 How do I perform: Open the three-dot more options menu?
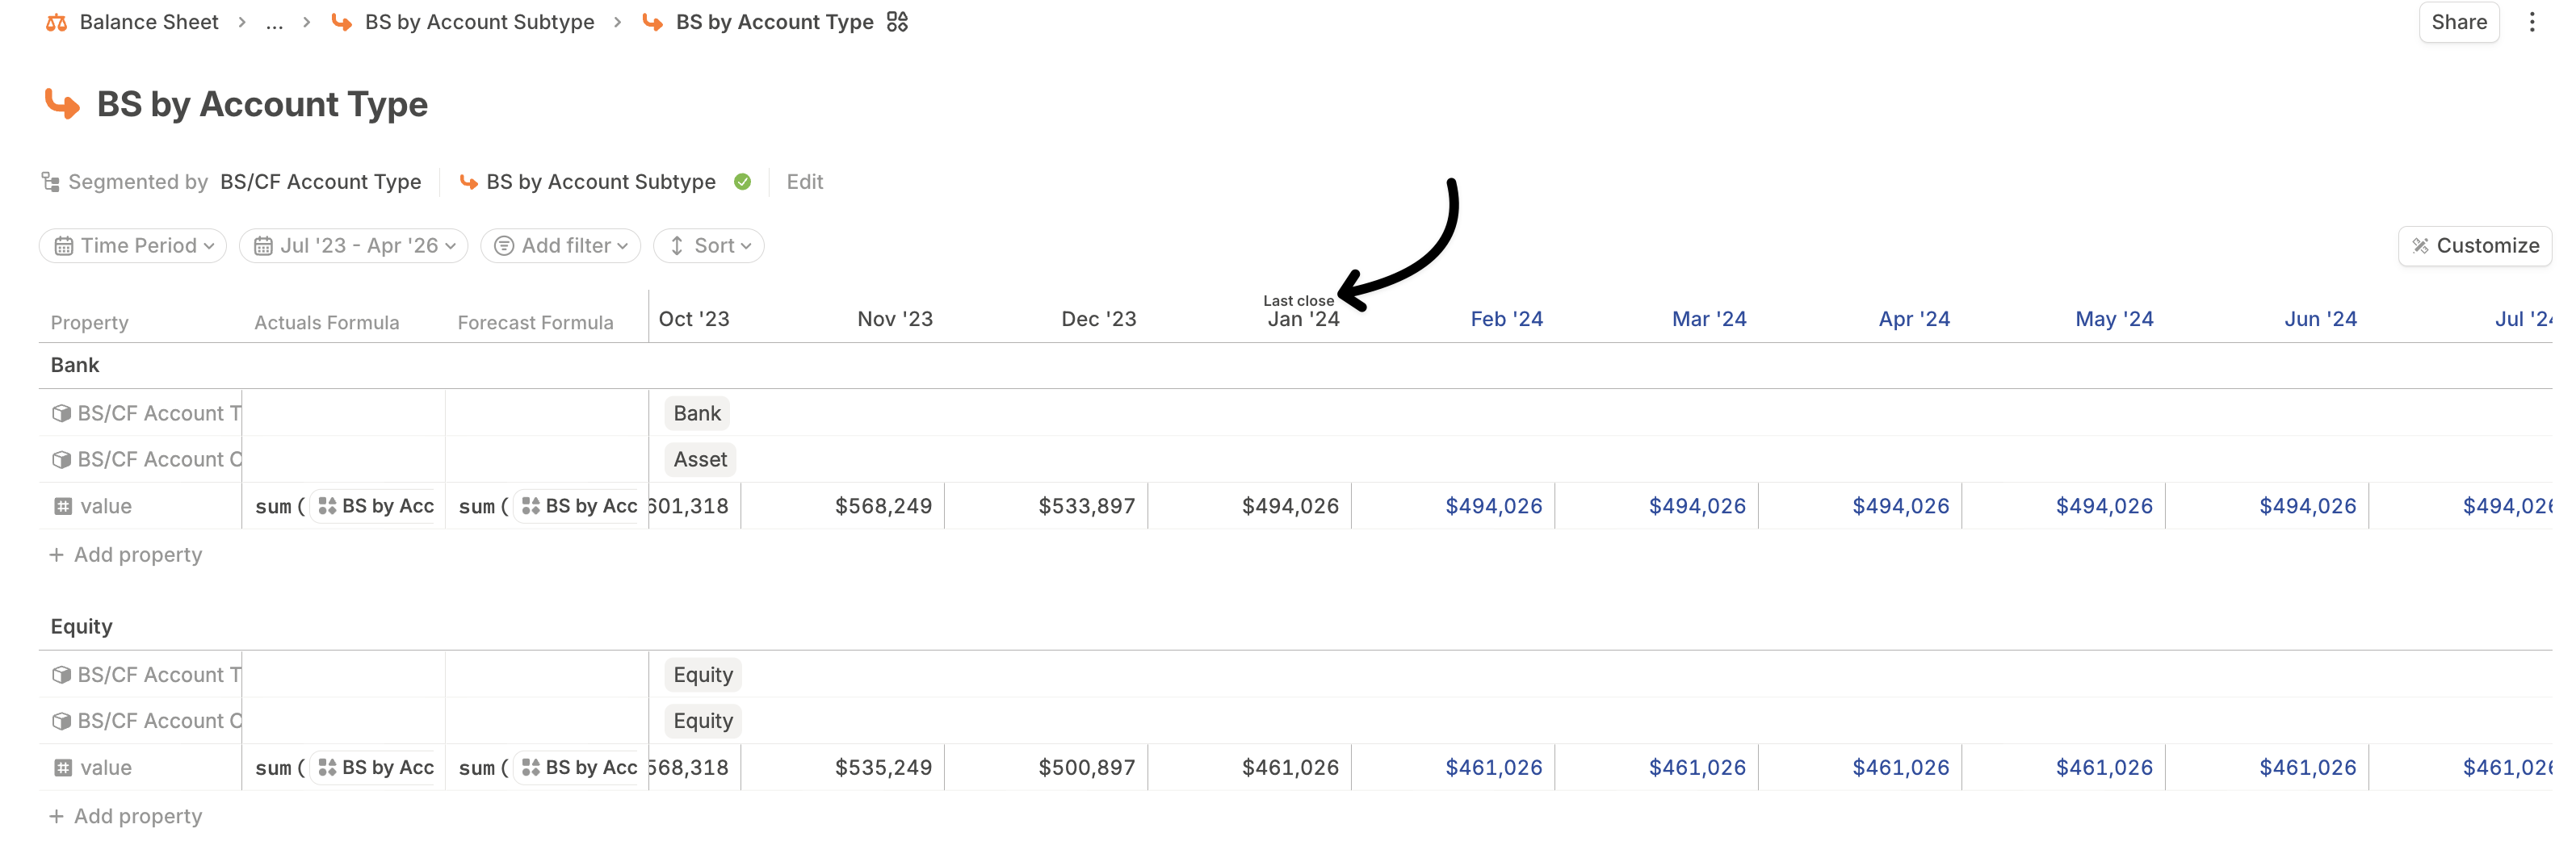[2531, 22]
